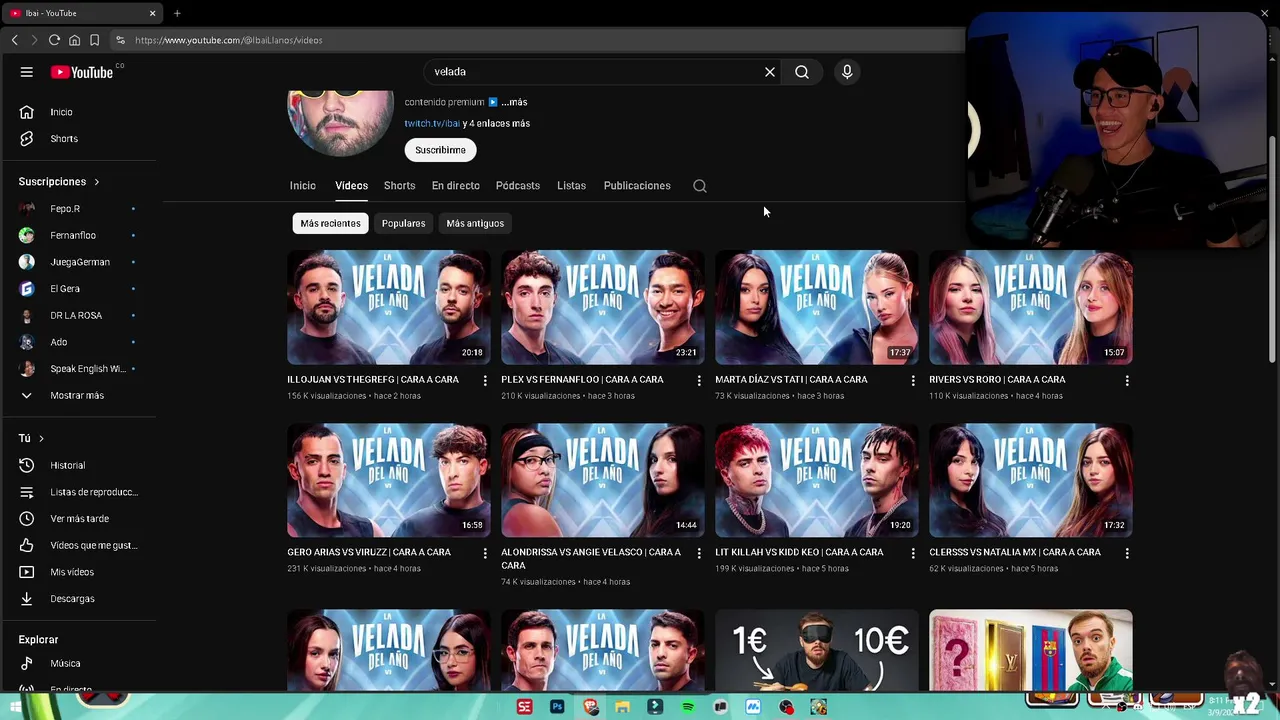Open Spotify from the taskbar
Image resolution: width=1280 pixels, height=720 pixels.
688,707
